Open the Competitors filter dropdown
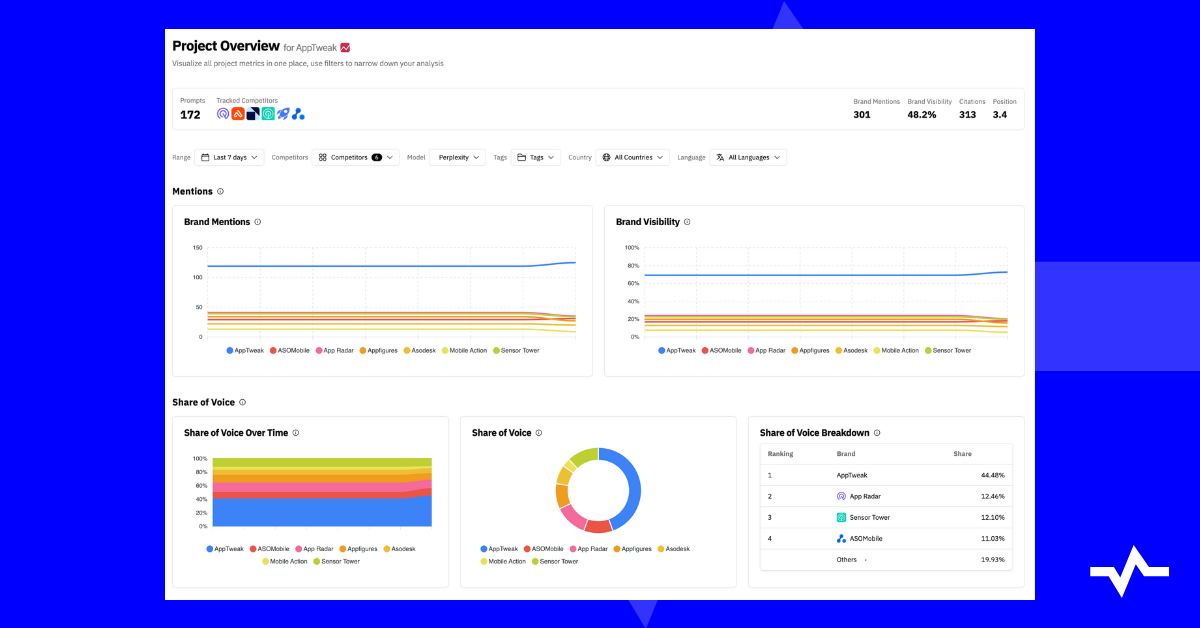The image size is (1200, 628). (x=355, y=157)
